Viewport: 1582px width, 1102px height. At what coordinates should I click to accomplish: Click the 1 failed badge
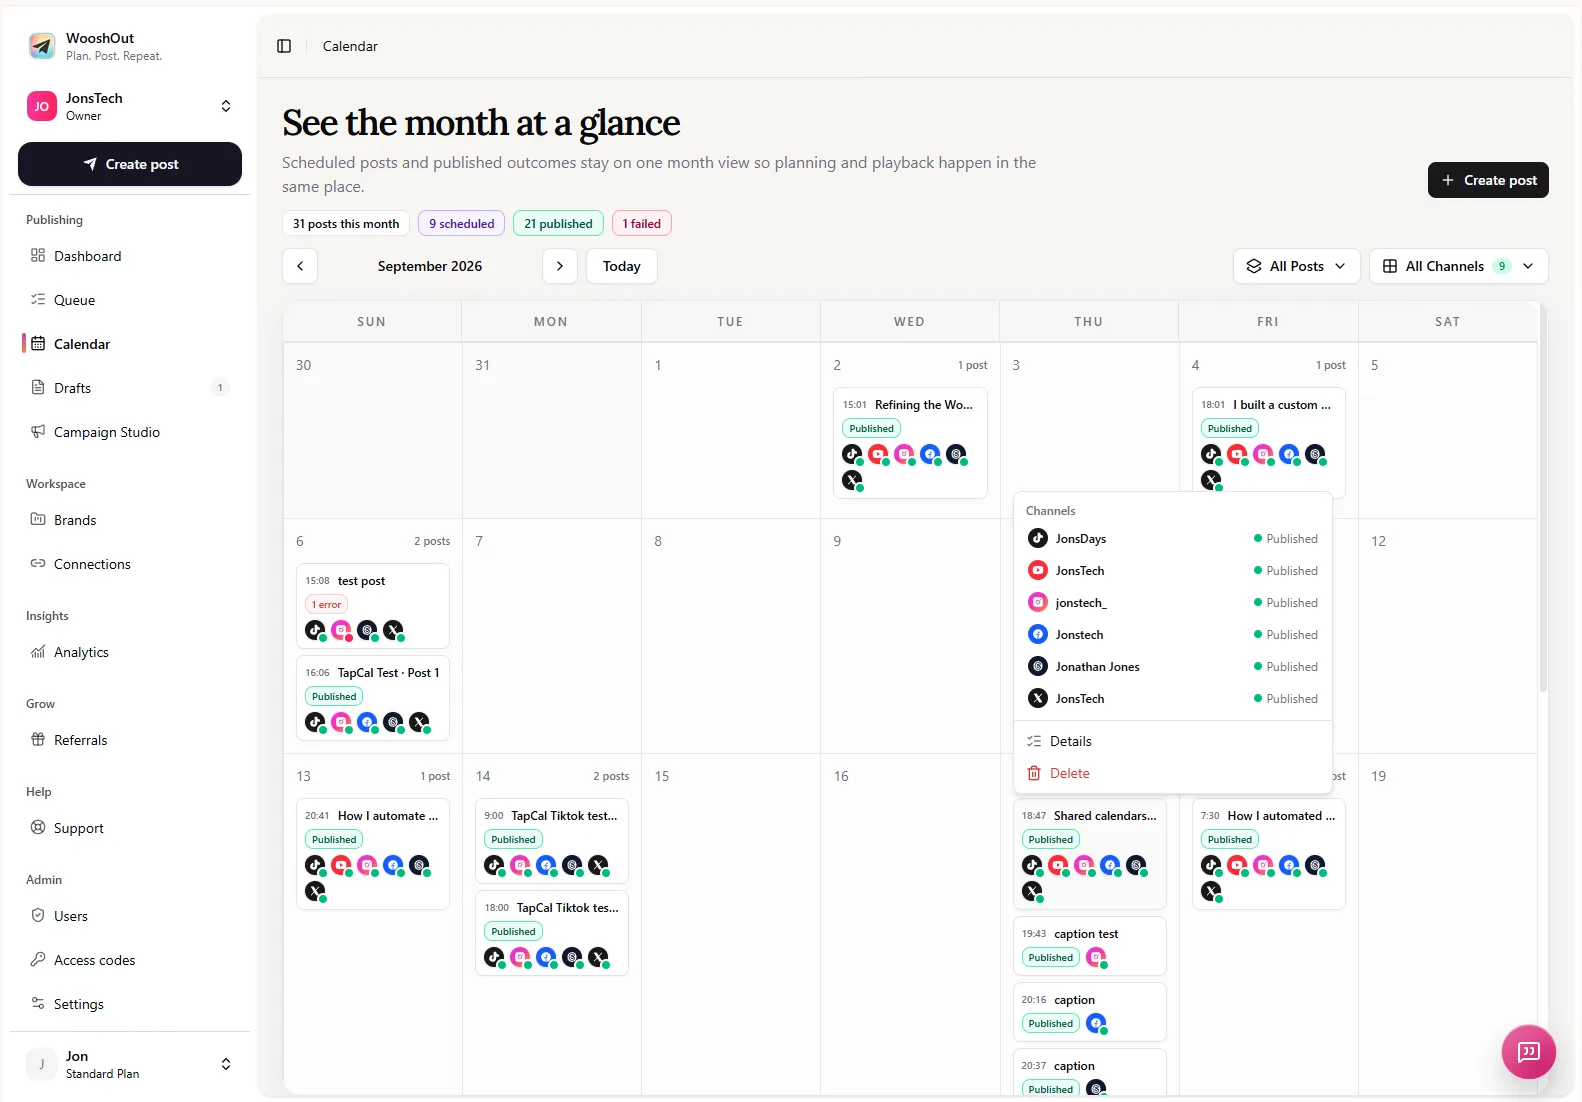[x=641, y=224]
